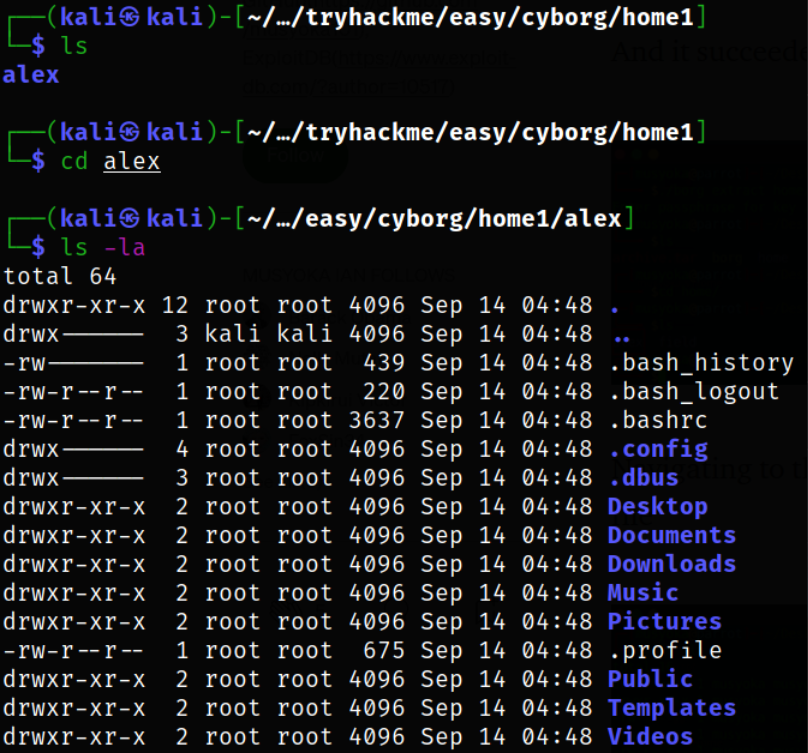Select the Desktop directory name

pyautogui.click(x=658, y=507)
